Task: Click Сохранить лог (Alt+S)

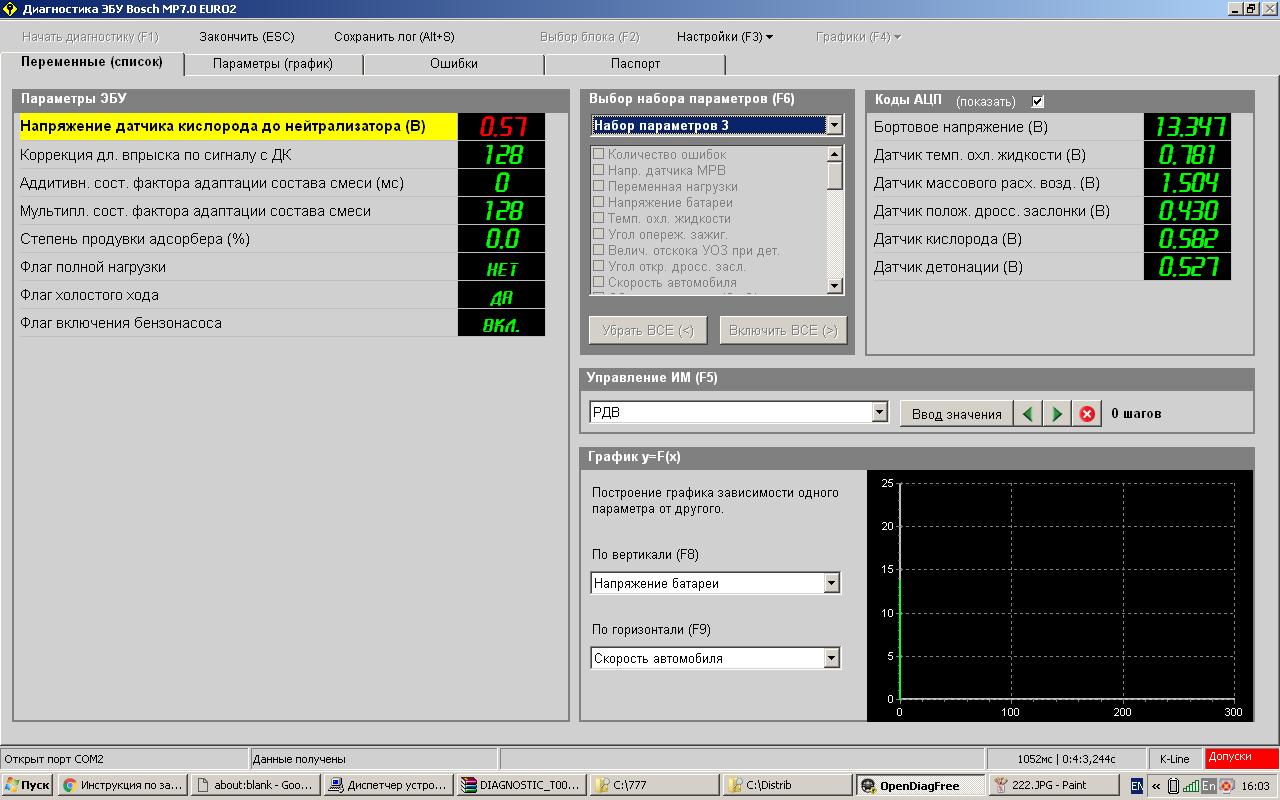Action: tap(394, 37)
